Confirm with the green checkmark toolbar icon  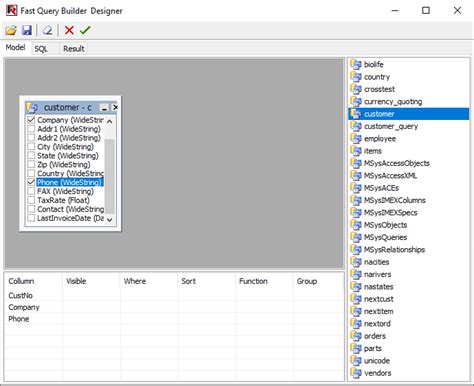pyautogui.click(x=85, y=30)
